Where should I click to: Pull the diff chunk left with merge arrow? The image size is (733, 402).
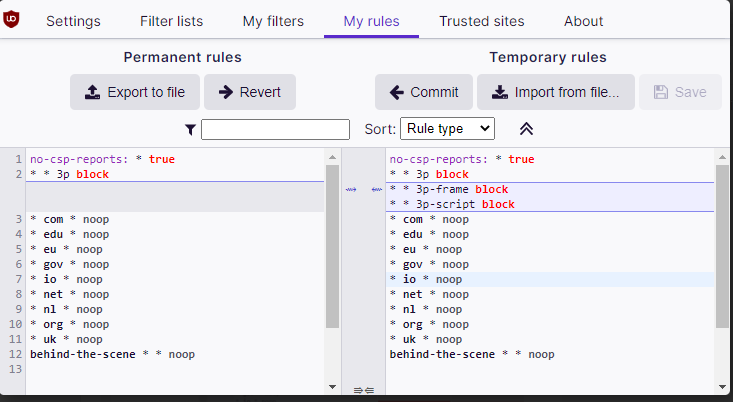376,189
